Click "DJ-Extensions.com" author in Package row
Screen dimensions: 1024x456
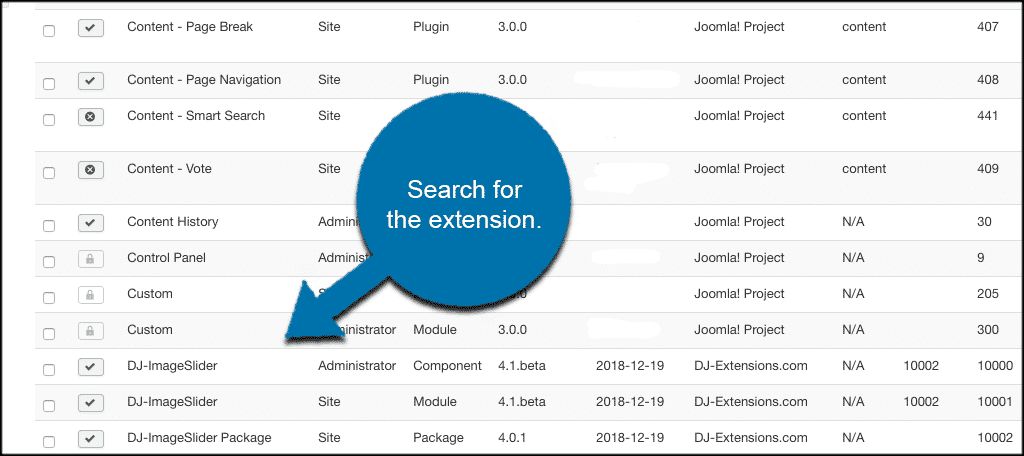751,438
